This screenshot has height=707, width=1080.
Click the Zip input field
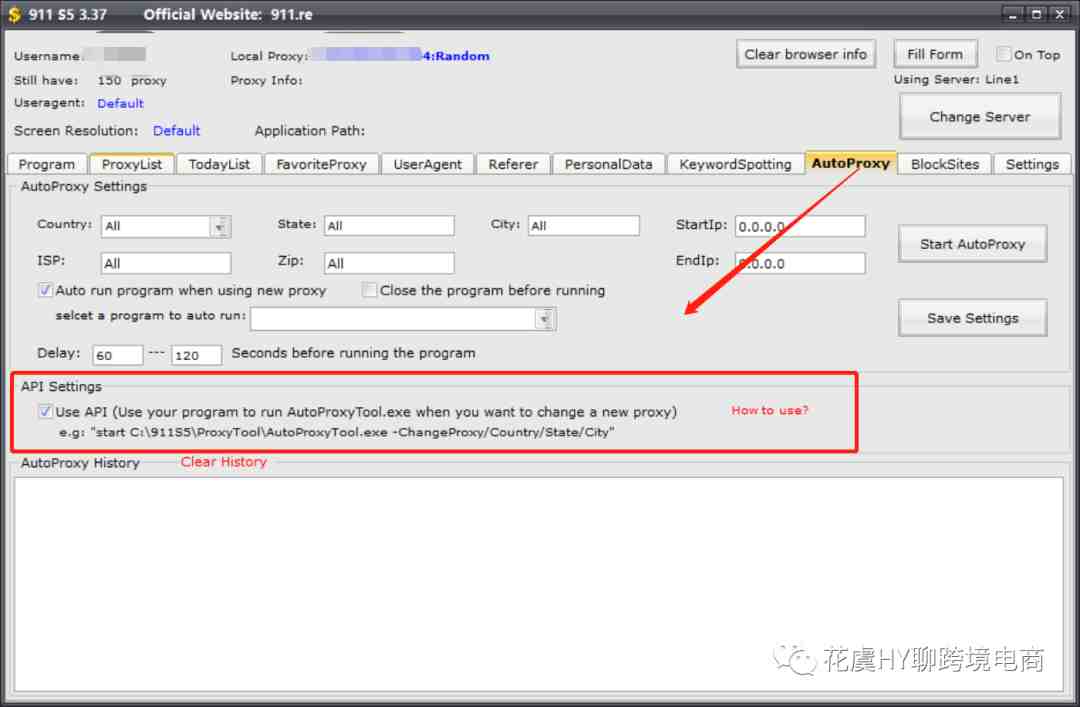tap(389, 263)
